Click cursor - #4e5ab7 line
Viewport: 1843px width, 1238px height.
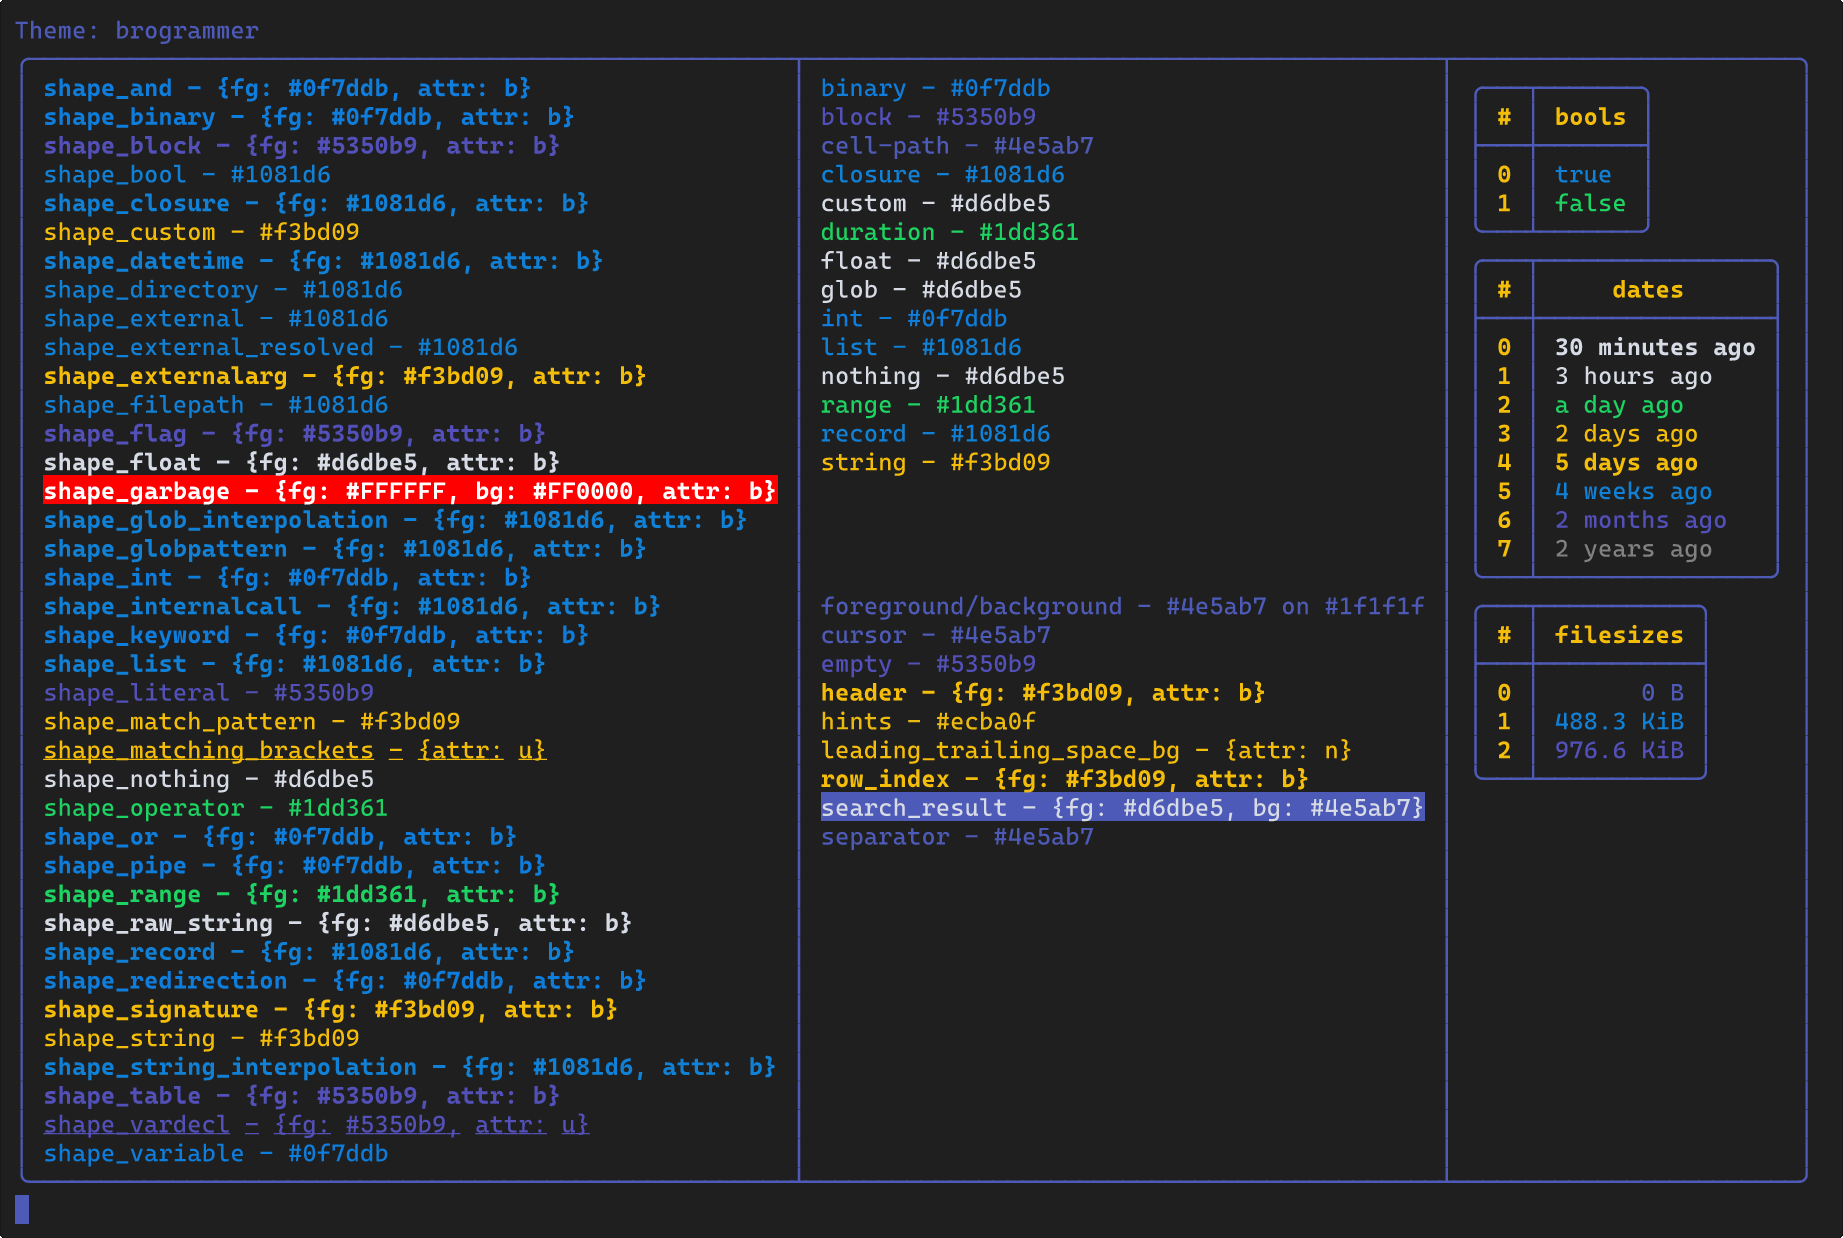click(x=935, y=636)
